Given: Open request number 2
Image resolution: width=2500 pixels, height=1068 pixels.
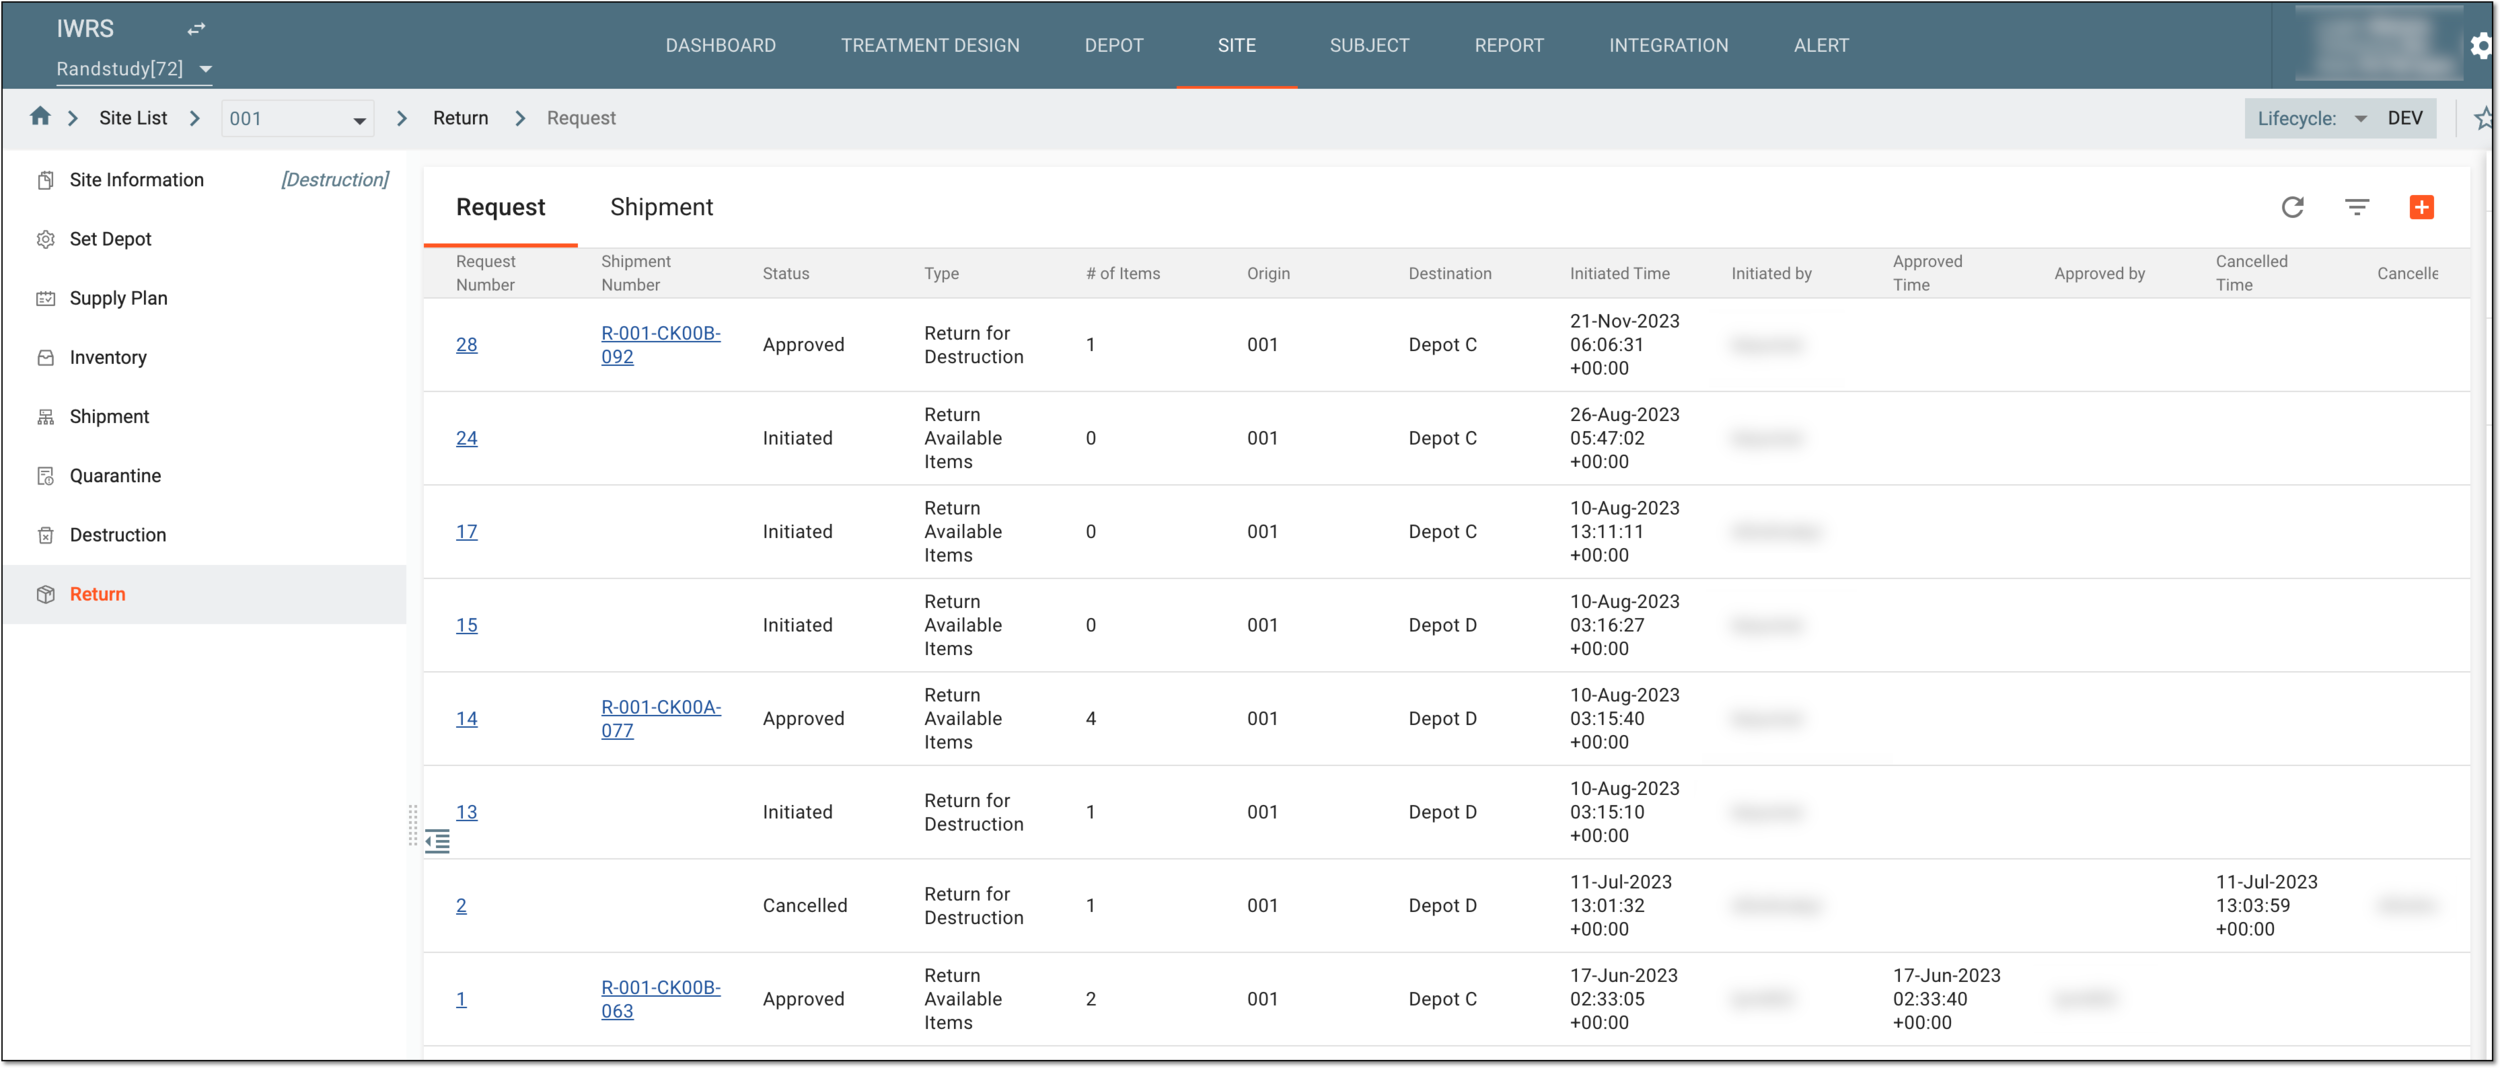Looking at the screenshot, I should (461, 906).
